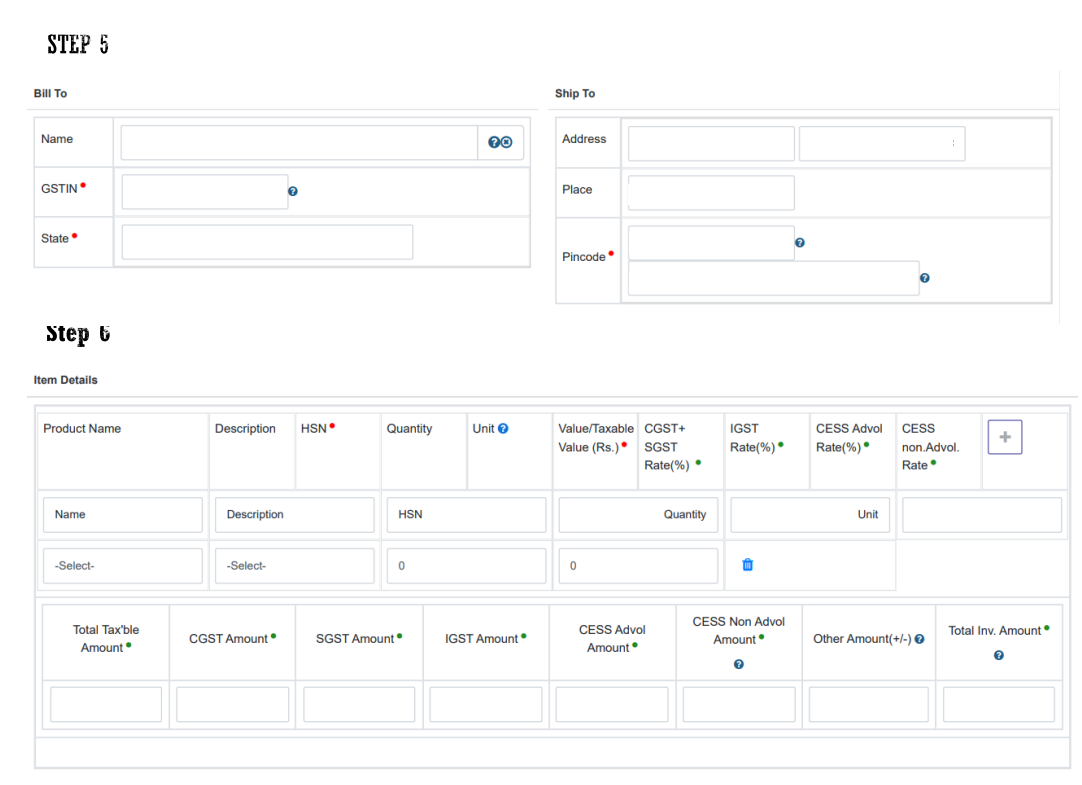The height and width of the screenshot is (785, 1082).
Task: Click the help icon beside Bill To Name
Action: (x=494, y=143)
